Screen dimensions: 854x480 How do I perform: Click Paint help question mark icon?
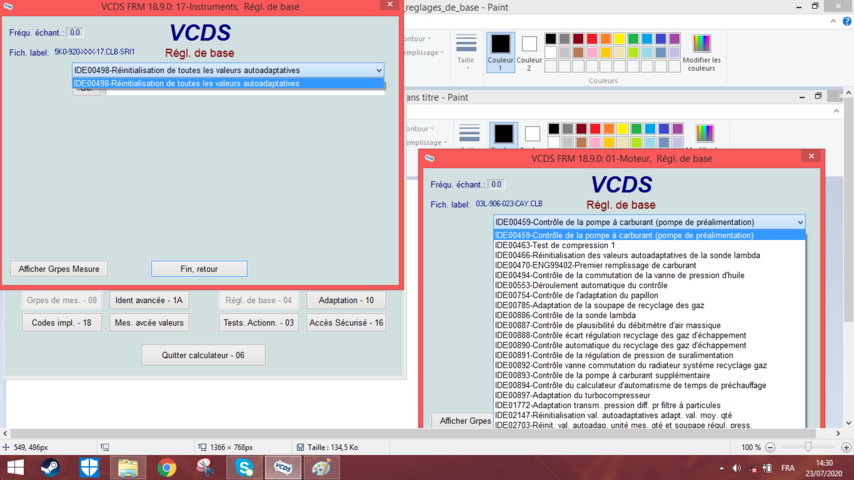point(847,21)
